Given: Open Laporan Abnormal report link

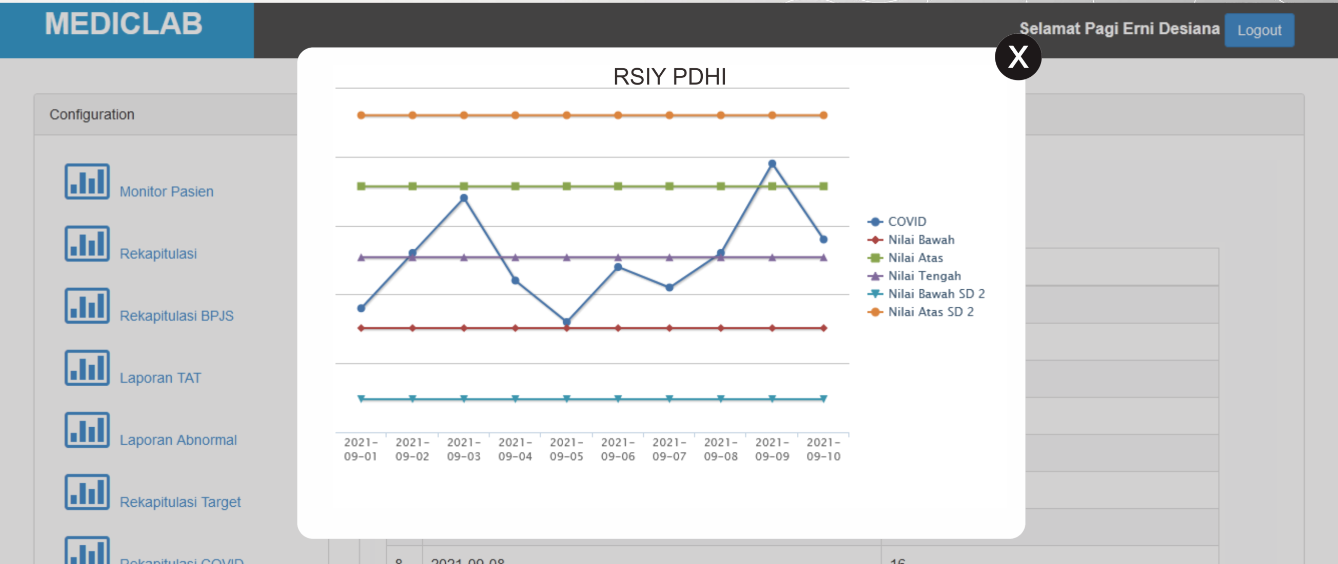Looking at the screenshot, I should point(178,440).
